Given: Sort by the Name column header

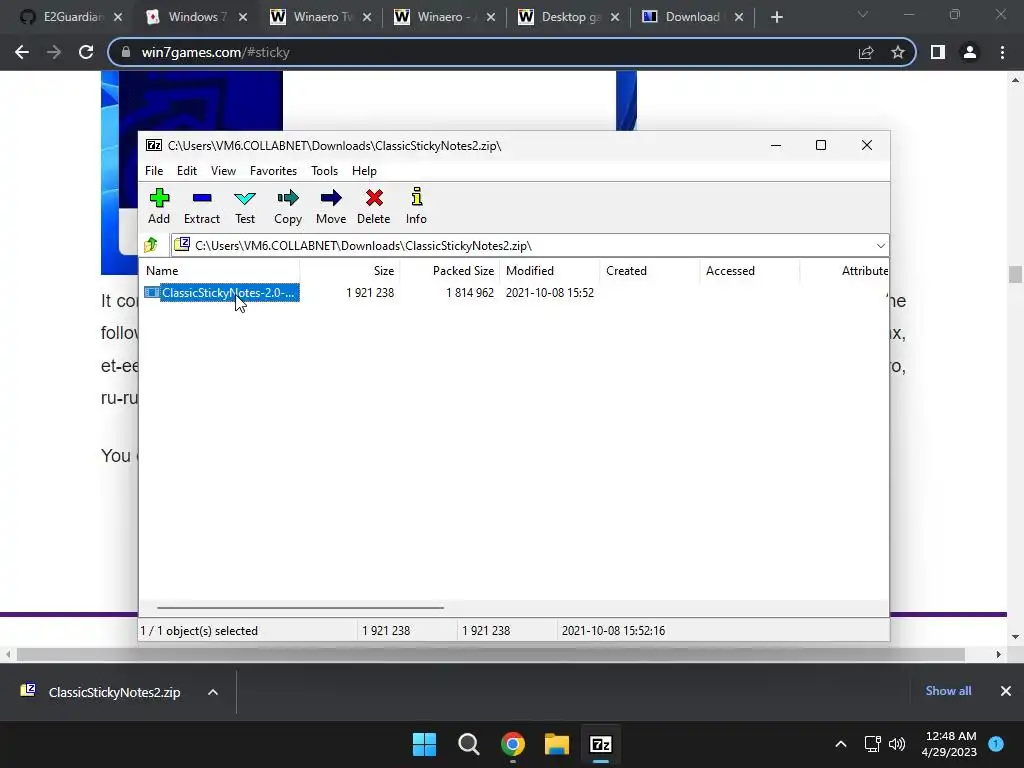Looking at the screenshot, I should 221,270.
